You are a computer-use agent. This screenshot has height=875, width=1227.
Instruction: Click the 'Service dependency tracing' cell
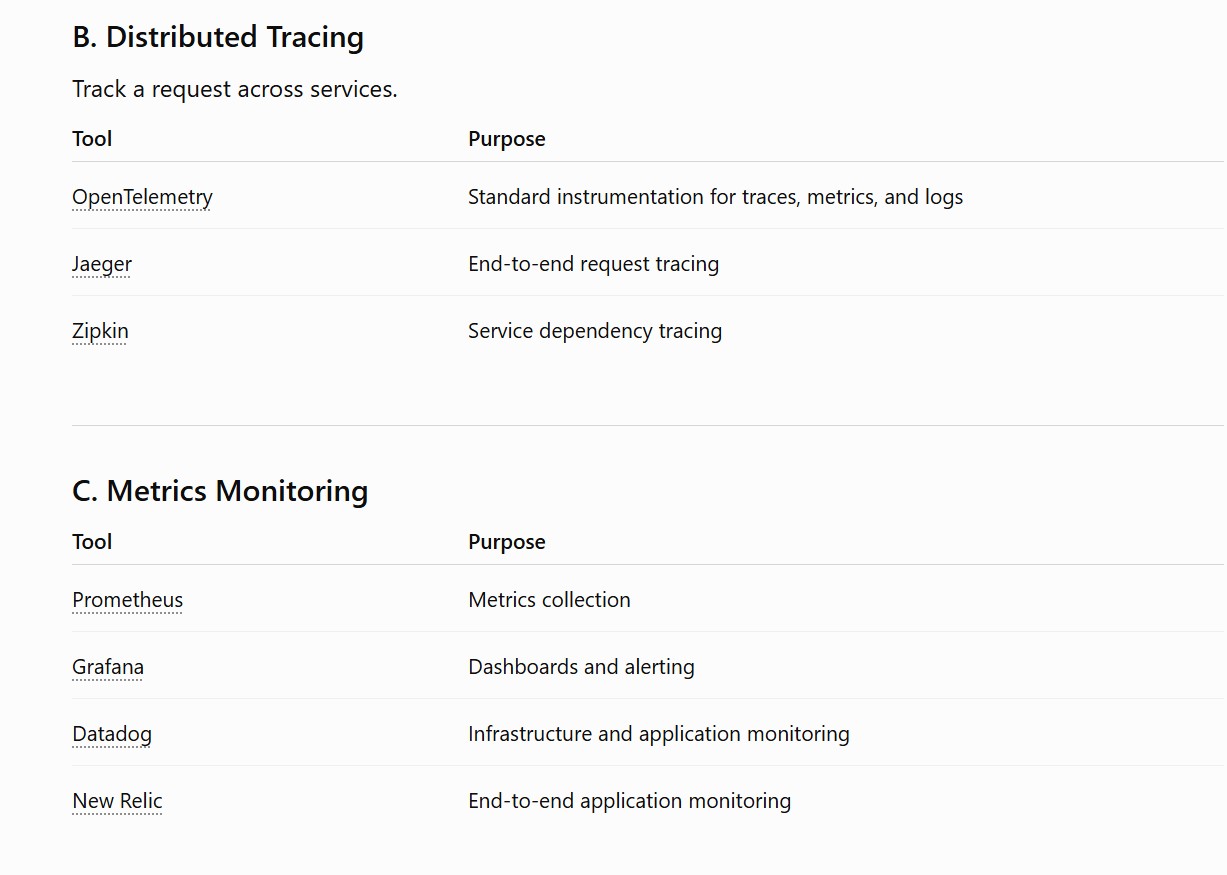pos(595,331)
